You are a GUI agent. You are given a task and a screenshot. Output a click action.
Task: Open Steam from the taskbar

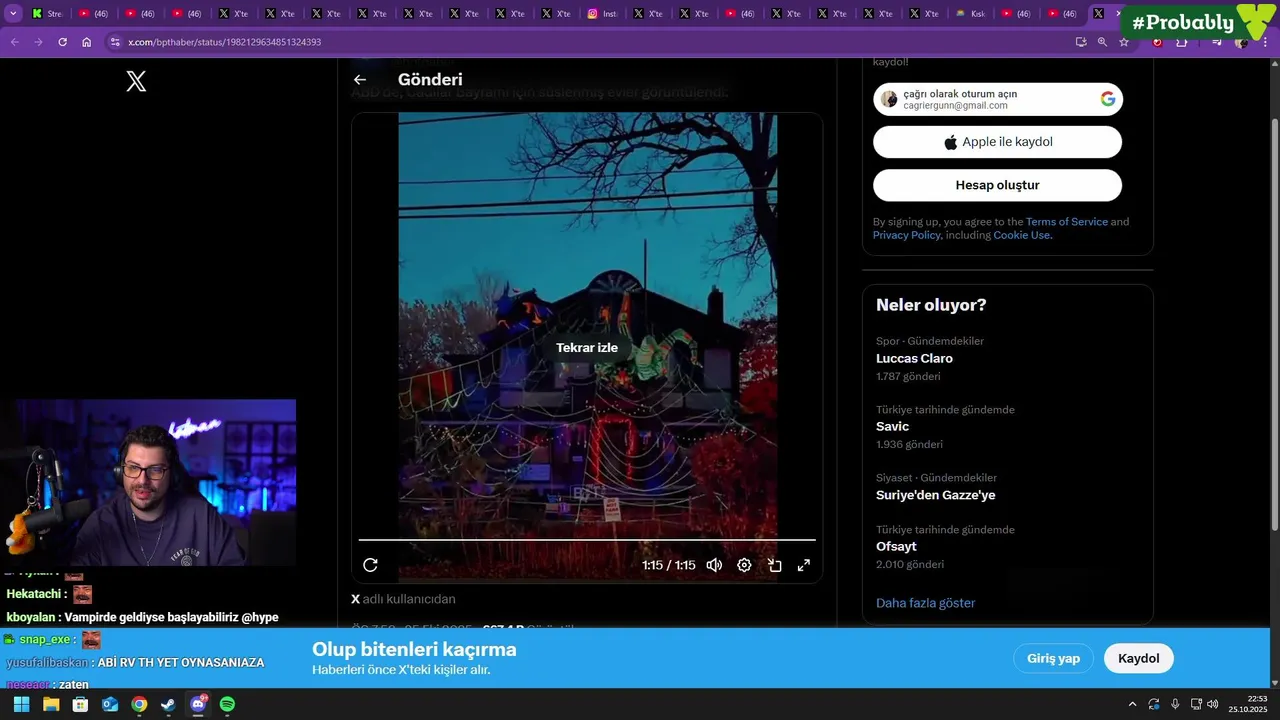click(x=168, y=704)
